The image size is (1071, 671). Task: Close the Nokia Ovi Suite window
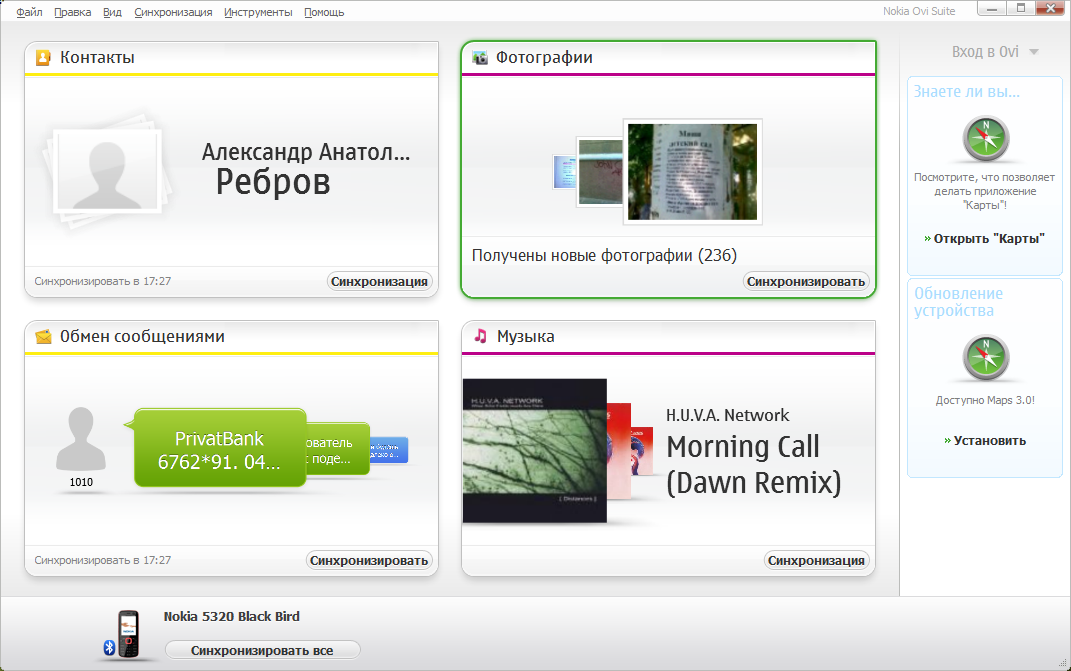pyautogui.click(x=1051, y=8)
